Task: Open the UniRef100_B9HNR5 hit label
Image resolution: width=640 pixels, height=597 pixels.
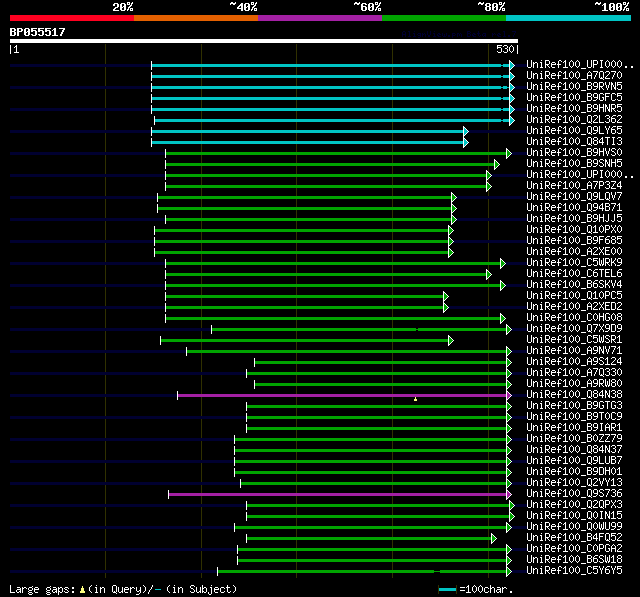Action: [574, 109]
